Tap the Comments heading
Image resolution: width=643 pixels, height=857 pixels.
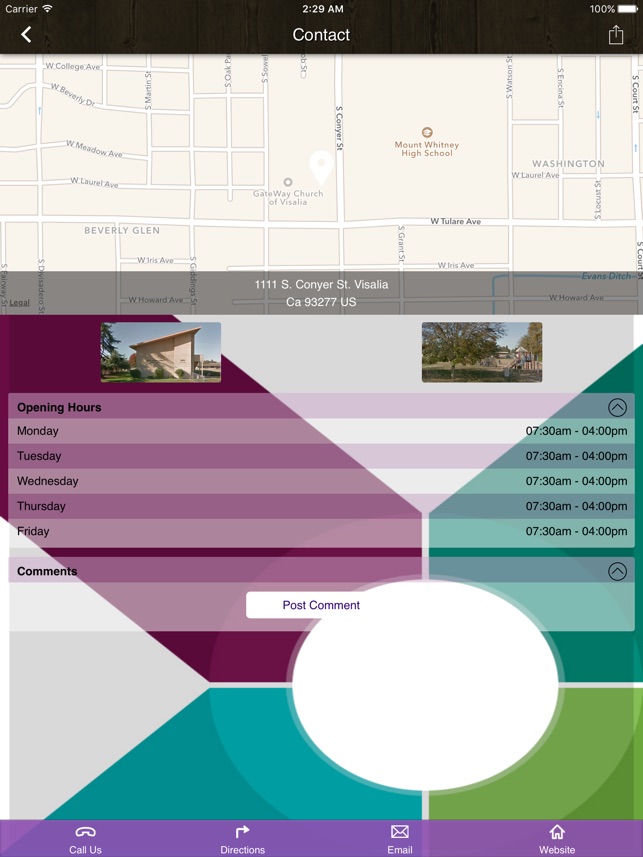point(47,571)
